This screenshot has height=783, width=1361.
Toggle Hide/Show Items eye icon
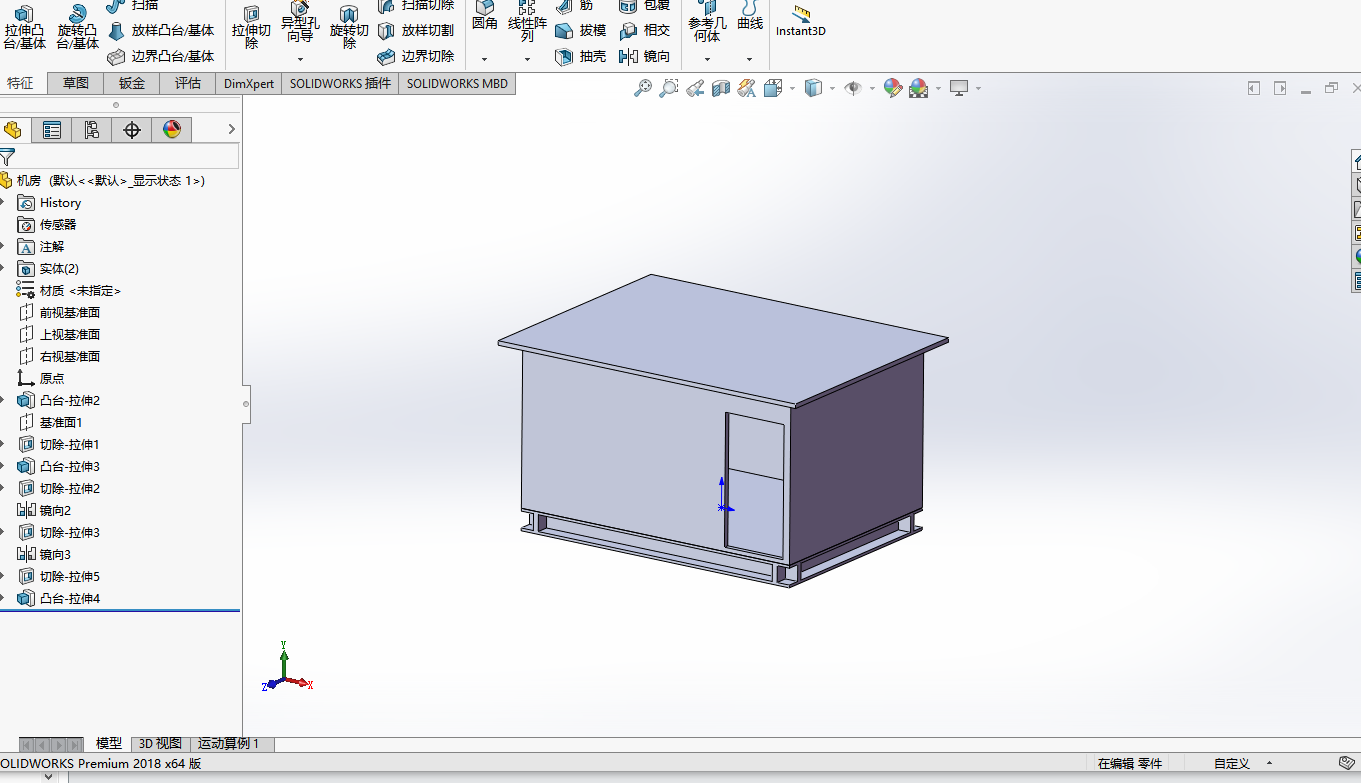coord(853,88)
